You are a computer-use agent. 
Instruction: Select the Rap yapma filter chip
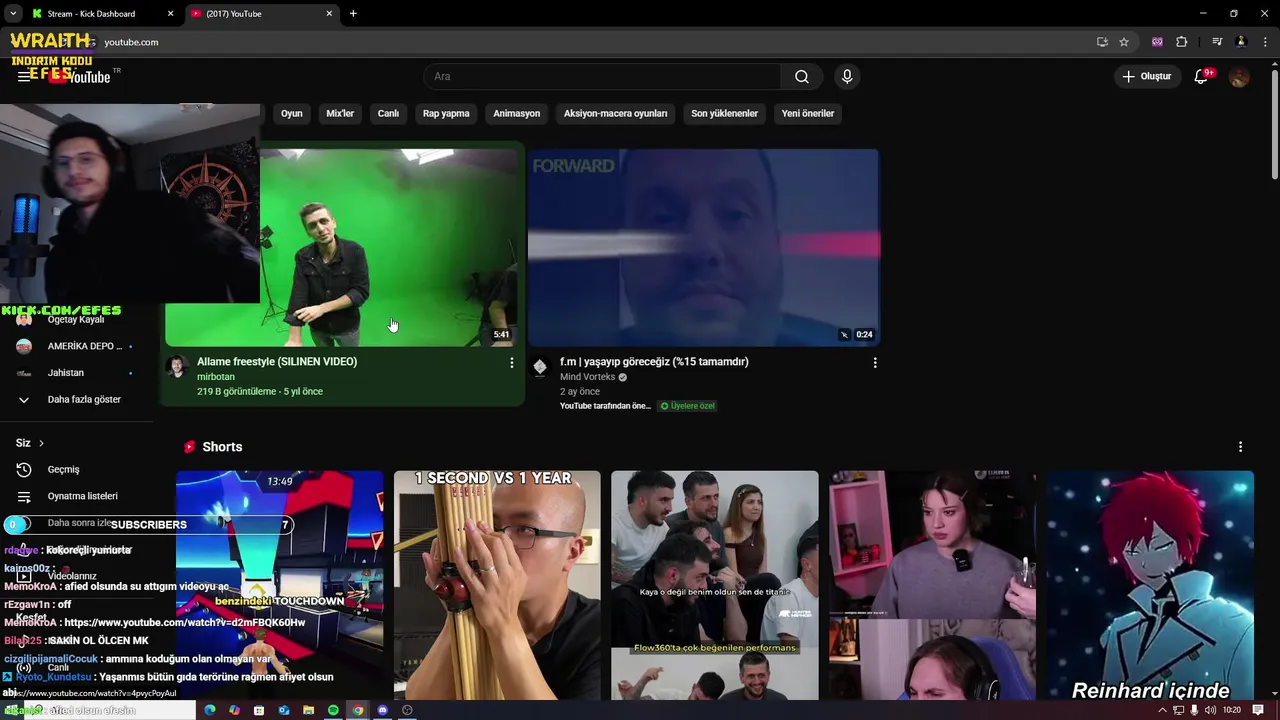446,114
